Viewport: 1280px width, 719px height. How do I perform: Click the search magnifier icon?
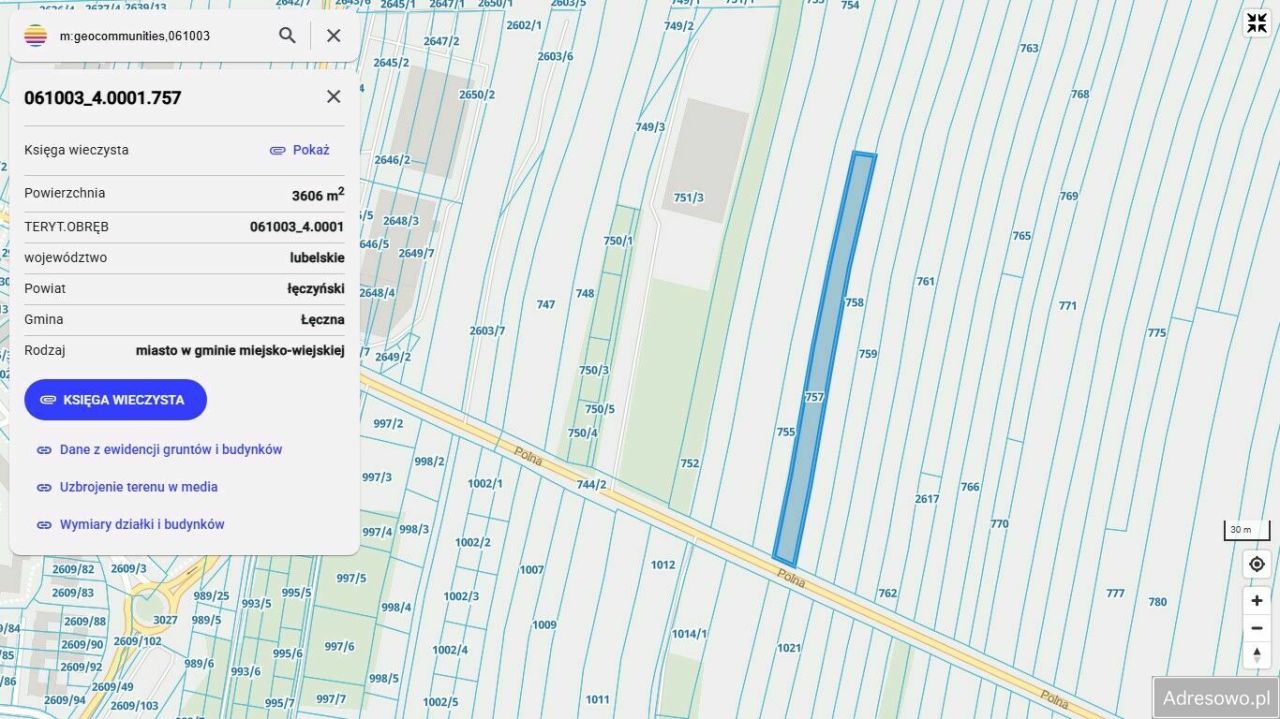287,36
